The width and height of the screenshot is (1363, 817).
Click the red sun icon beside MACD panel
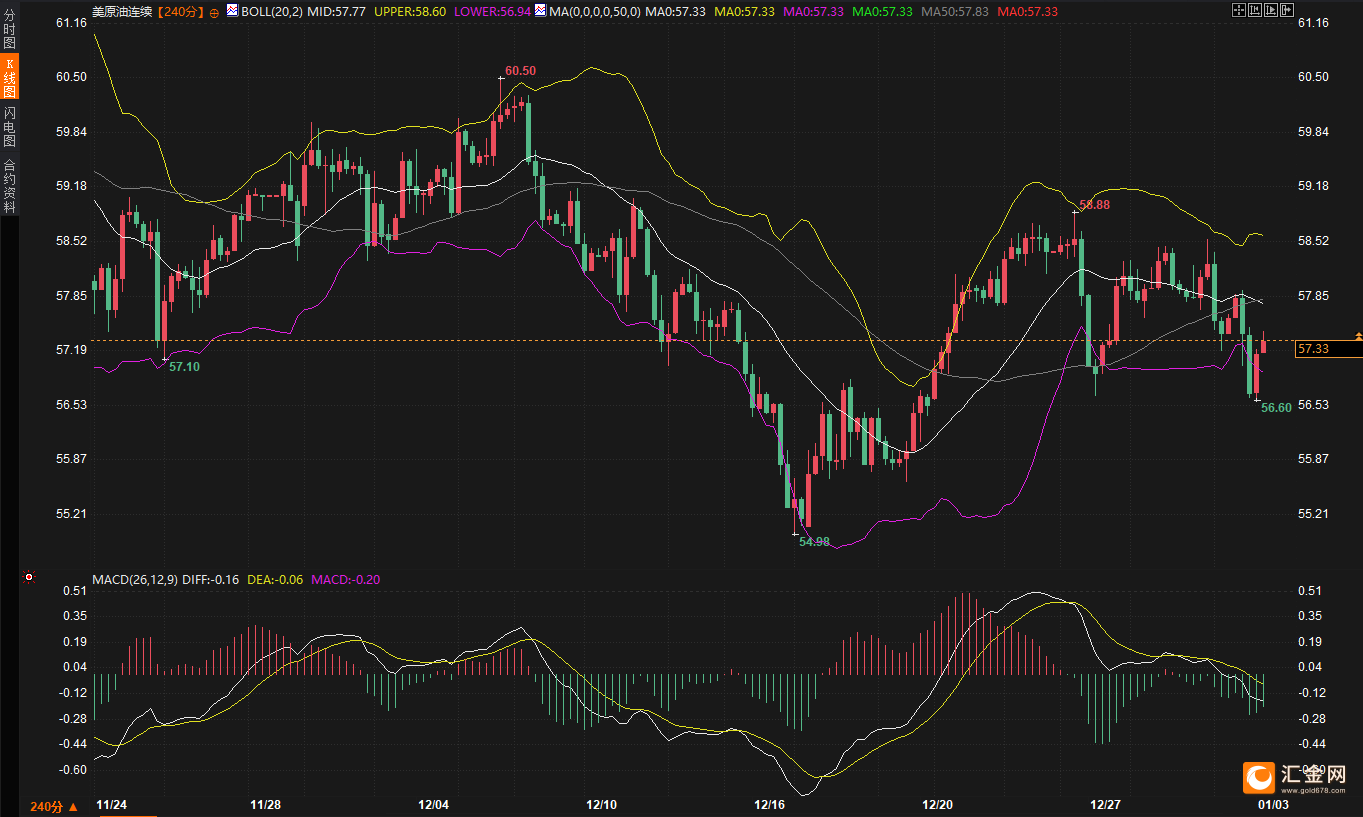click(x=29, y=577)
